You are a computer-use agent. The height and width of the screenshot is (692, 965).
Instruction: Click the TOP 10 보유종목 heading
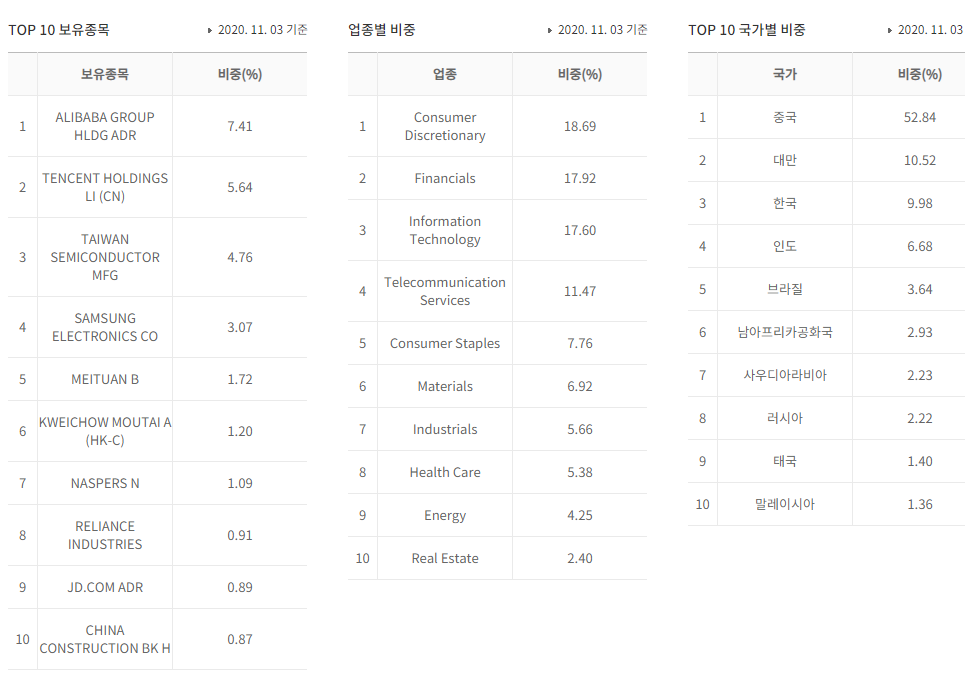(x=59, y=30)
